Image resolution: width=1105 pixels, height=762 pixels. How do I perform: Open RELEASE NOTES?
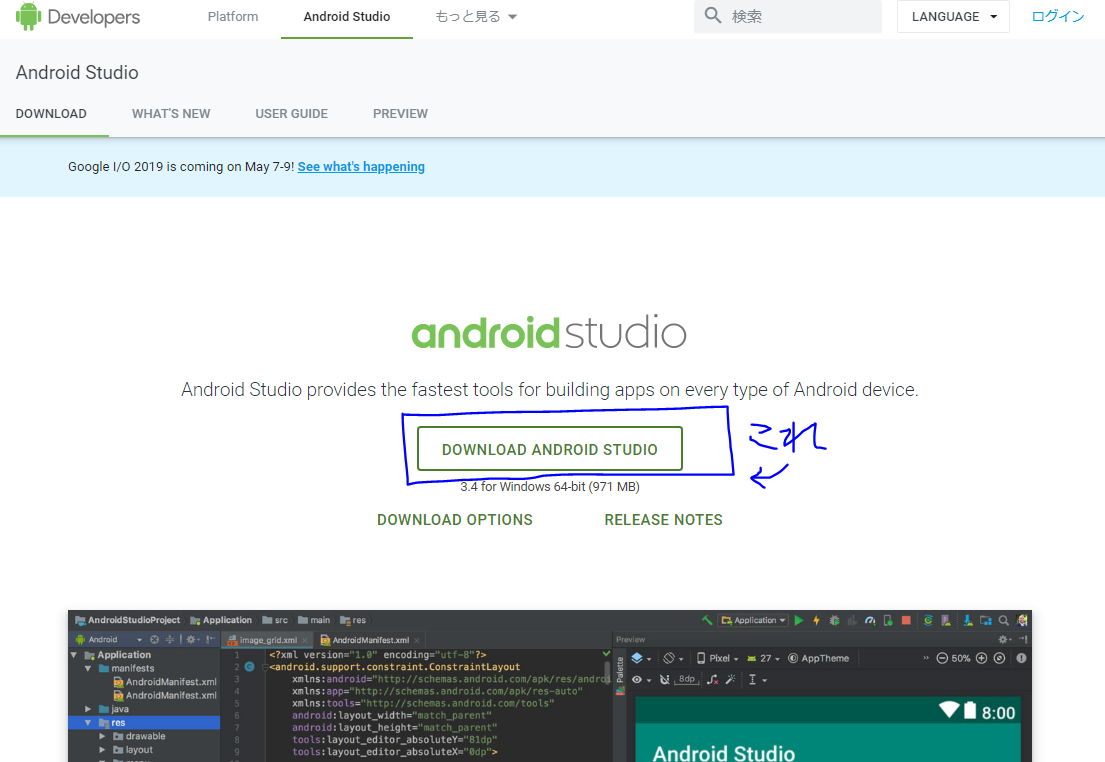click(663, 520)
